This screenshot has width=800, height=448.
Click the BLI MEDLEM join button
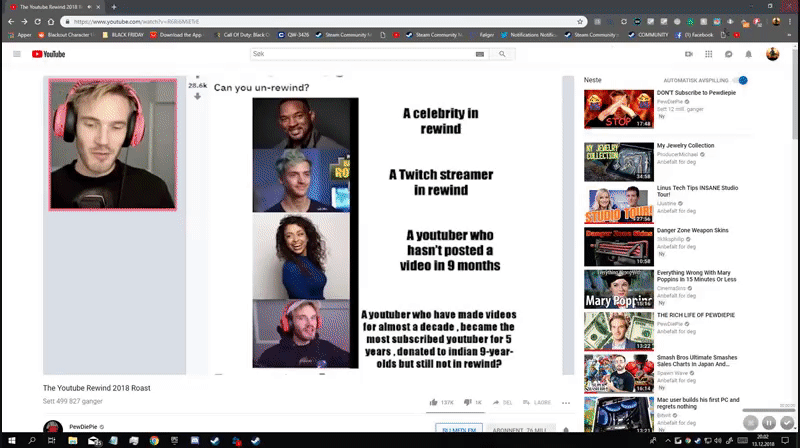point(459,429)
